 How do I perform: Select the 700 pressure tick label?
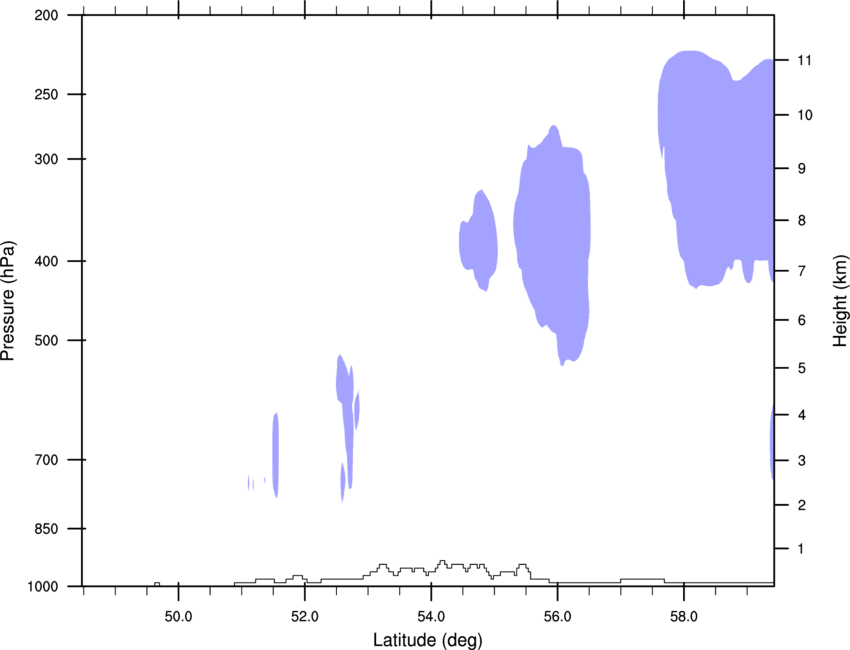(x=46, y=460)
